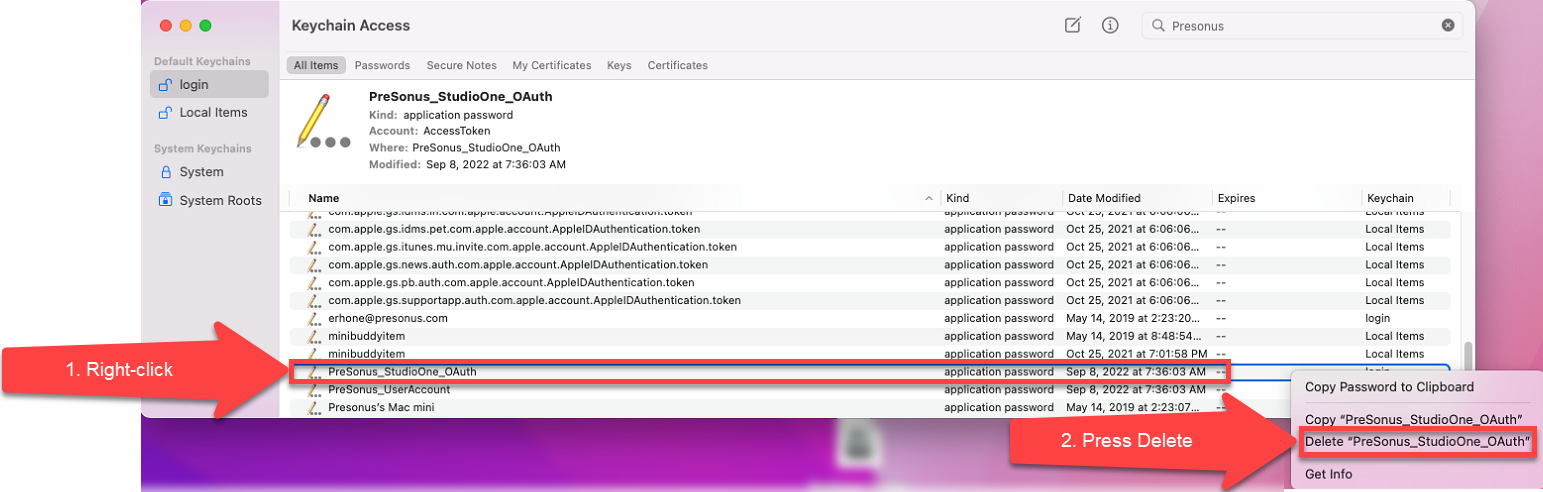Viewport: 1543px width, 492px height.
Task: Click pencil icon of com.apple.gs.news.auth row
Action: click(x=313, y=265)
